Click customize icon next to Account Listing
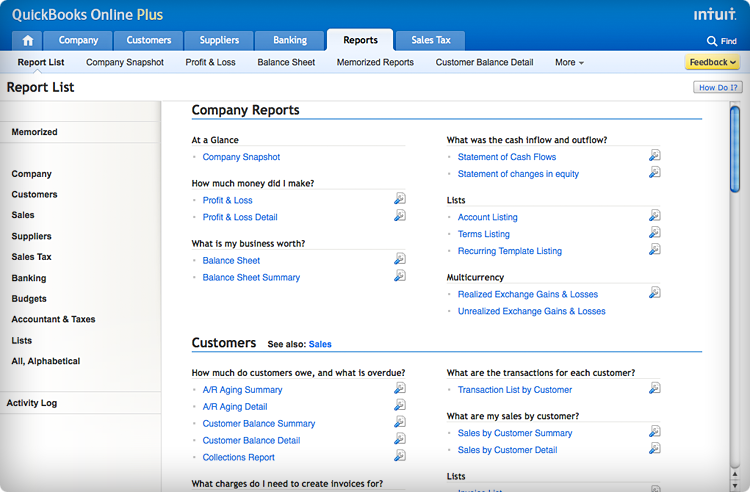This screenshot has height=492, width=750. coord(655,216)
